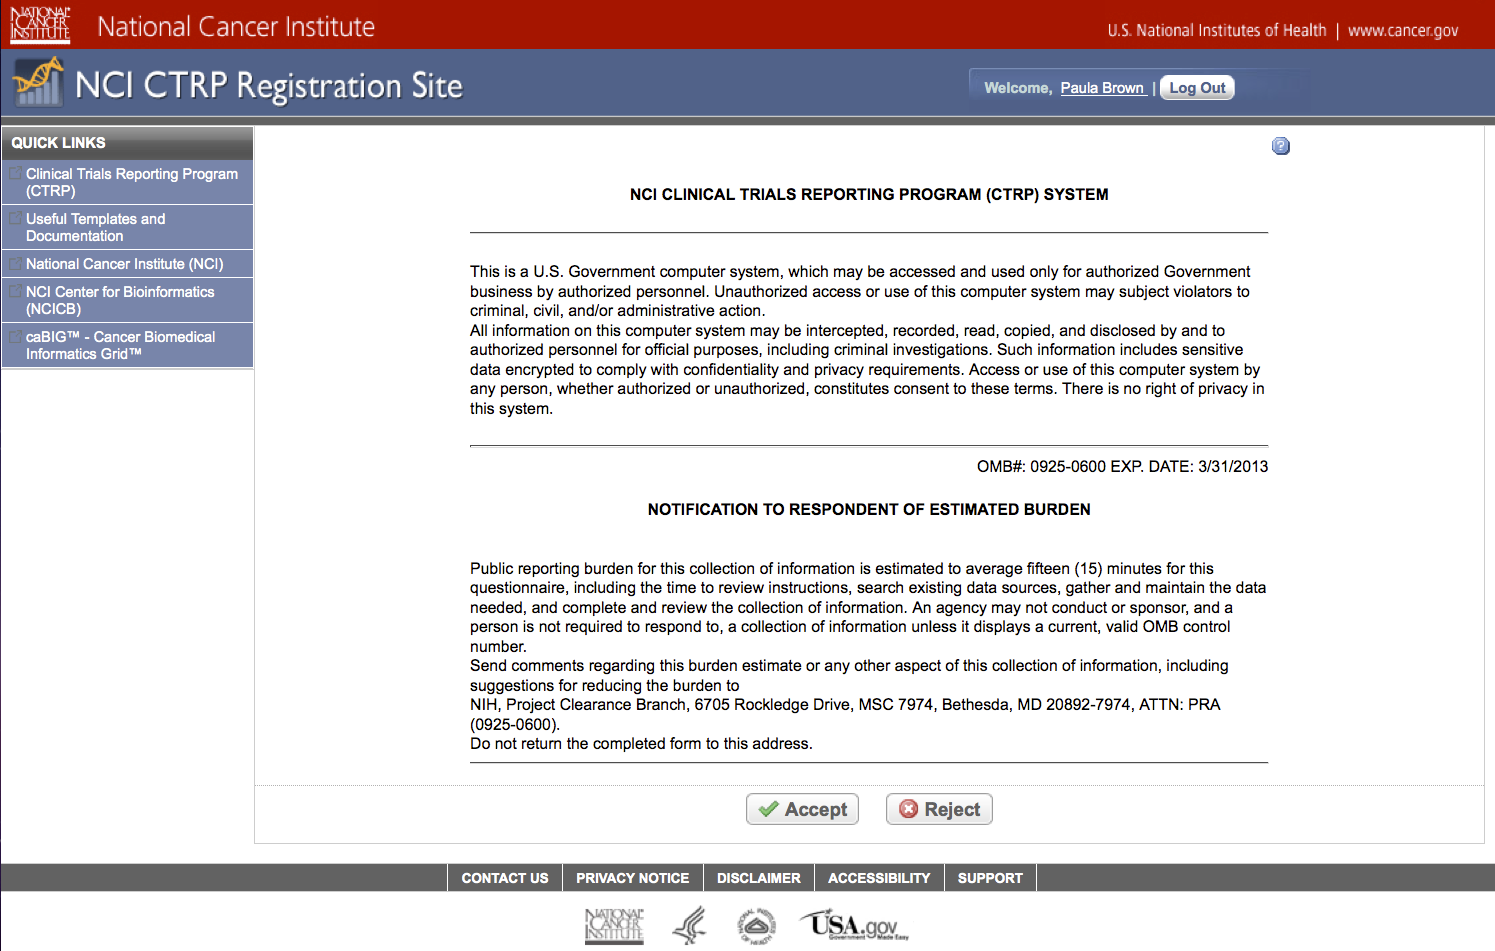This screenshot has height=951, width=1495.
Task: Open caBIG Cancer Biomedical Informatics Grid link
Action: [x=120, y=345]
